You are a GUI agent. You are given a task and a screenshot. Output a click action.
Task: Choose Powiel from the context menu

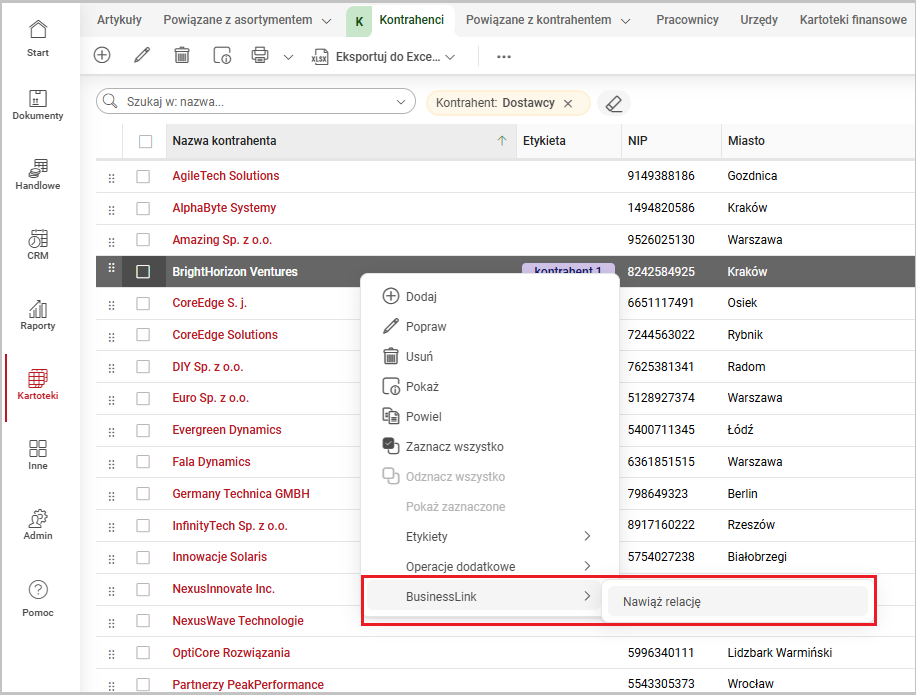(x=423, y=417)
